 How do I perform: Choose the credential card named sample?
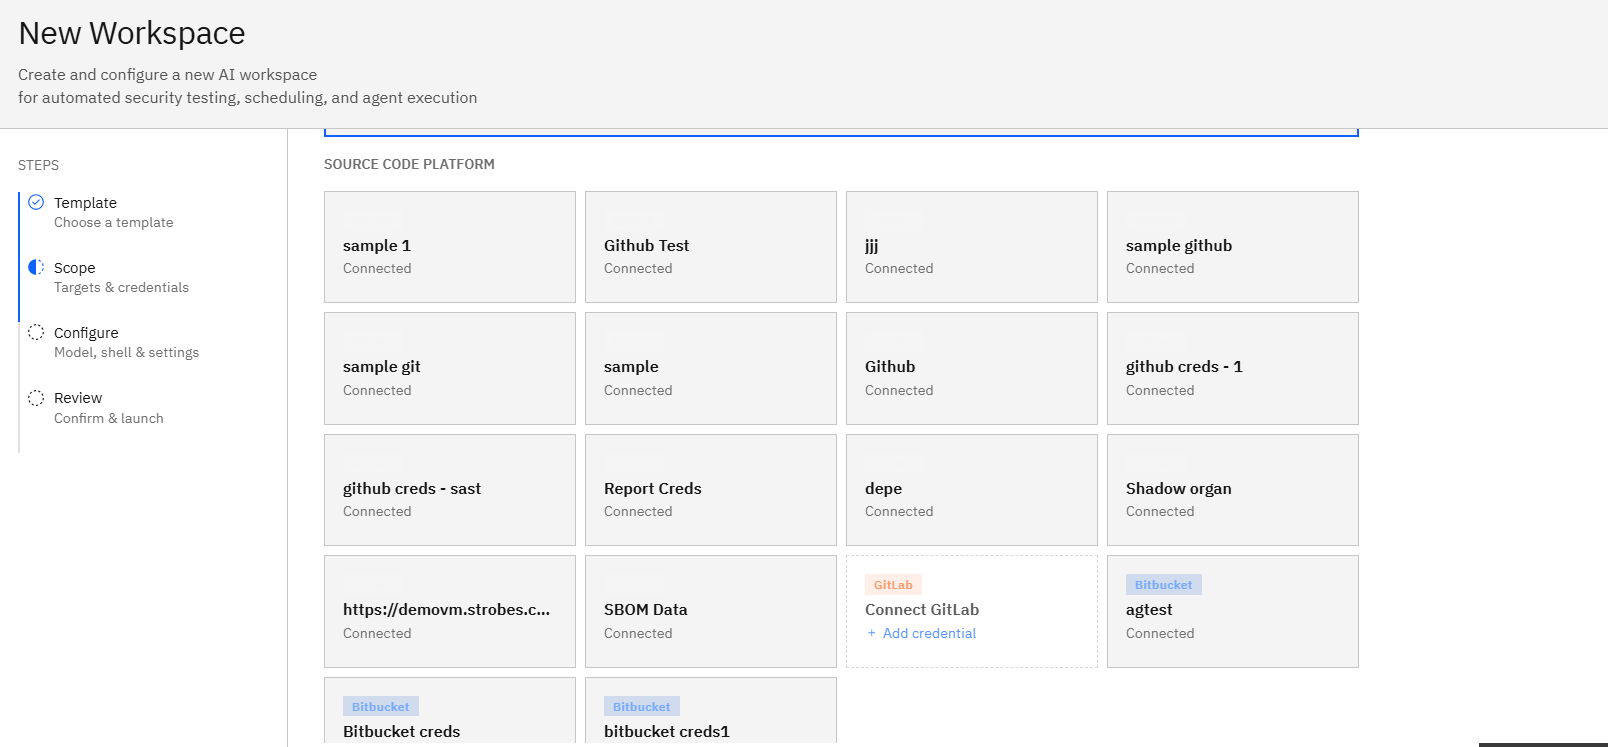point(711,368)
